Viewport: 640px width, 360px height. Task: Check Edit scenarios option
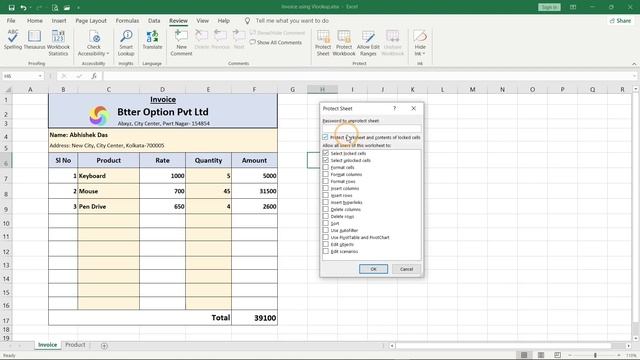326,251
